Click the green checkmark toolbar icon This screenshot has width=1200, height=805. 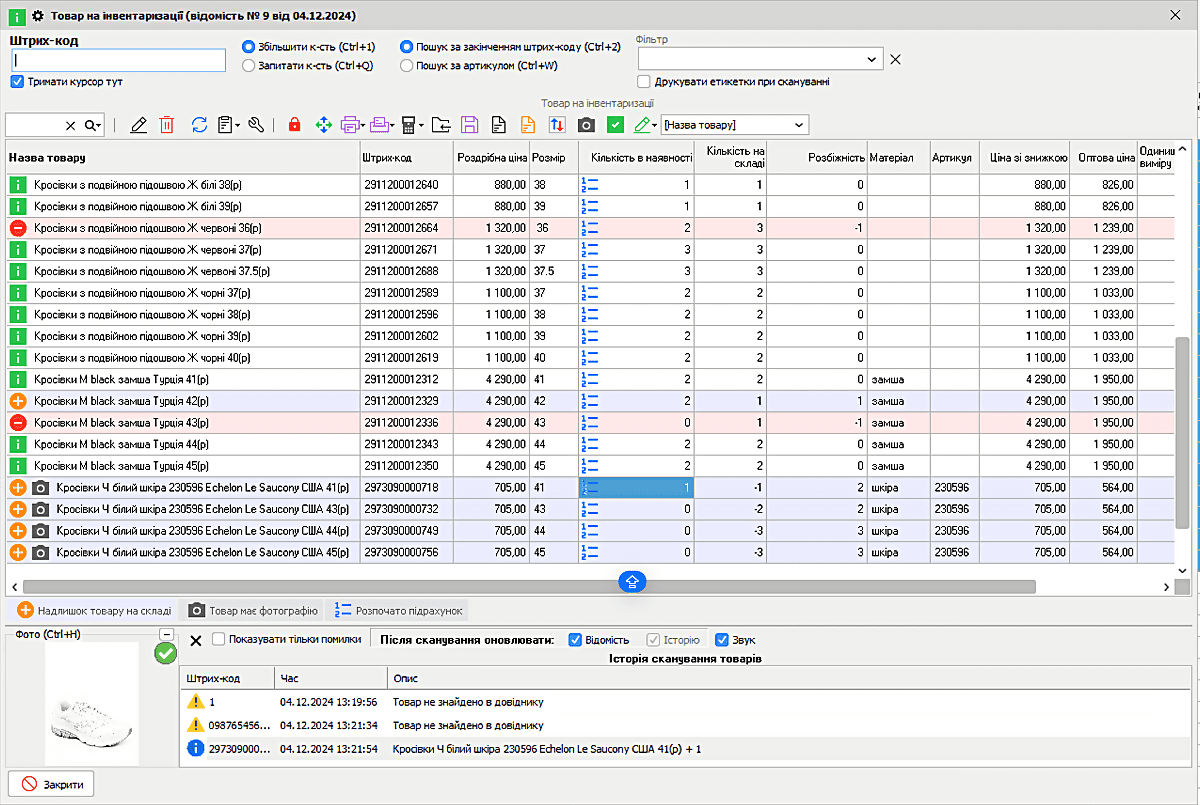[616, 125]
